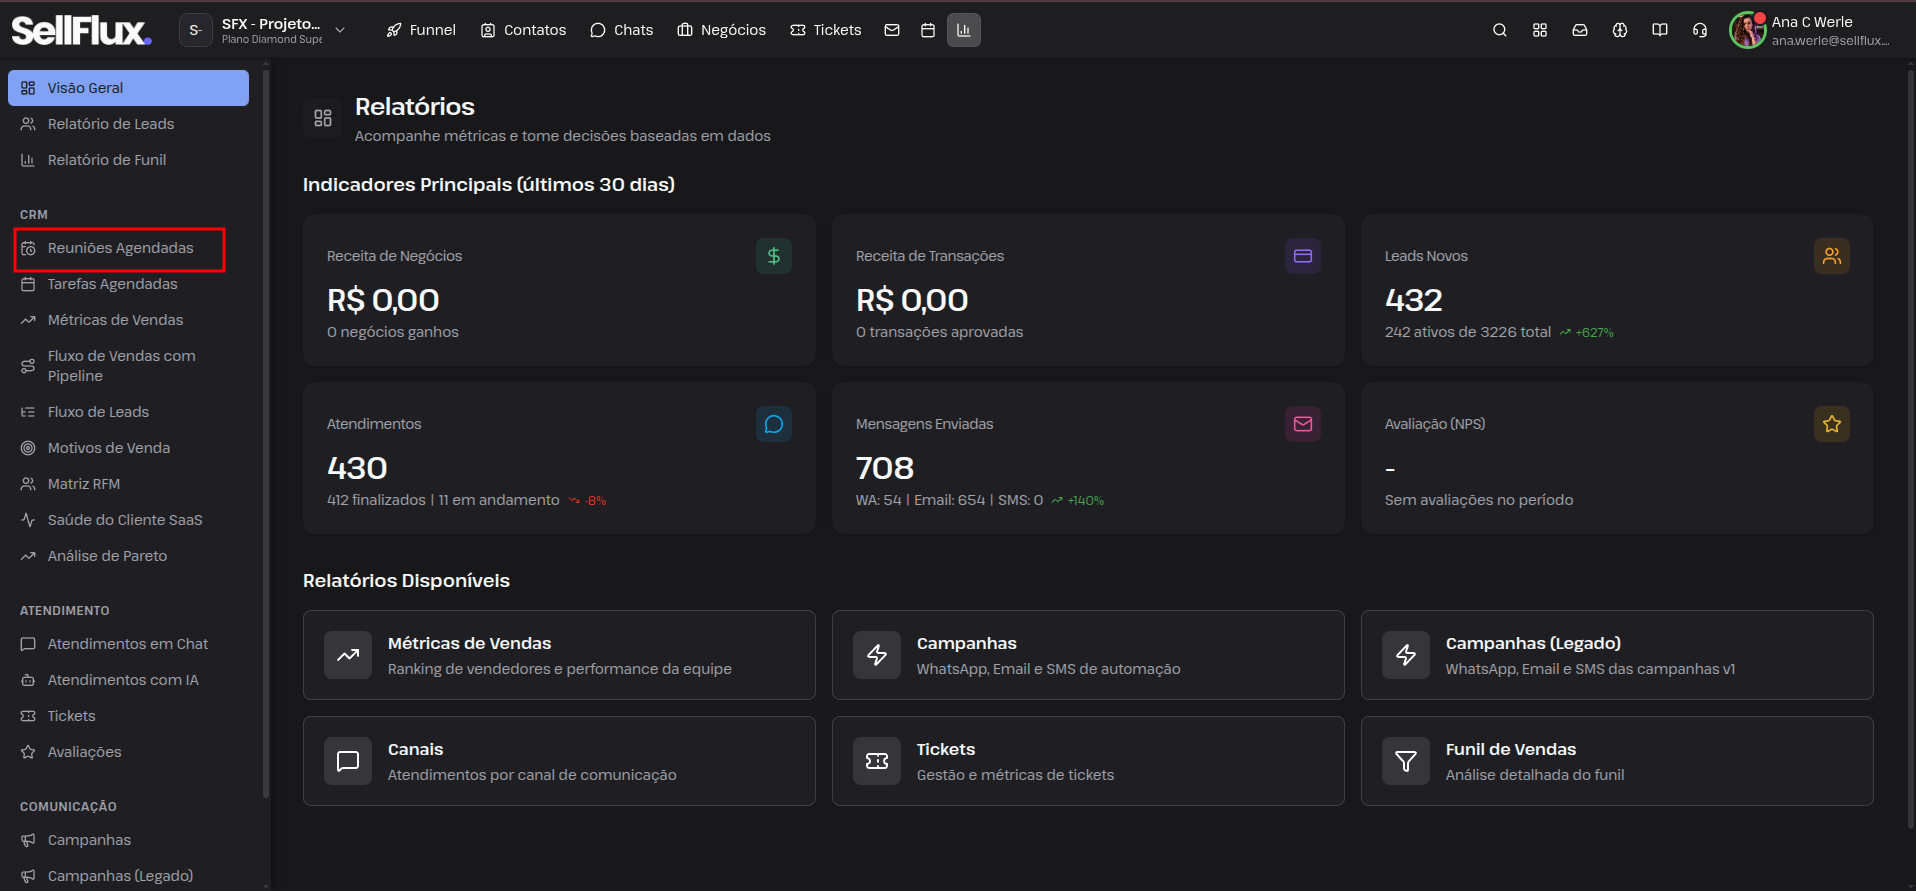Viewport: 1916px width, 891px height.
Task: Open the Canais report card
Action: 559,761
